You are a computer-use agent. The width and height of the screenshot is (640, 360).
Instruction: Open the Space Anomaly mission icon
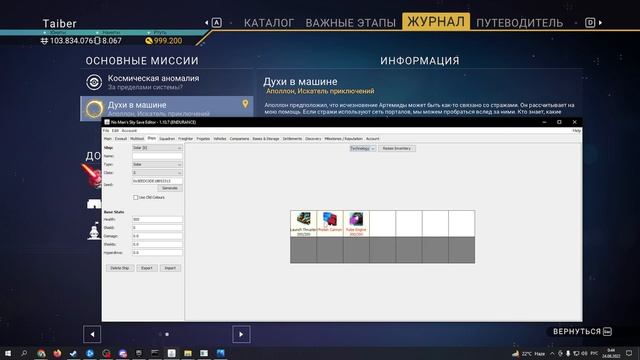94,82
